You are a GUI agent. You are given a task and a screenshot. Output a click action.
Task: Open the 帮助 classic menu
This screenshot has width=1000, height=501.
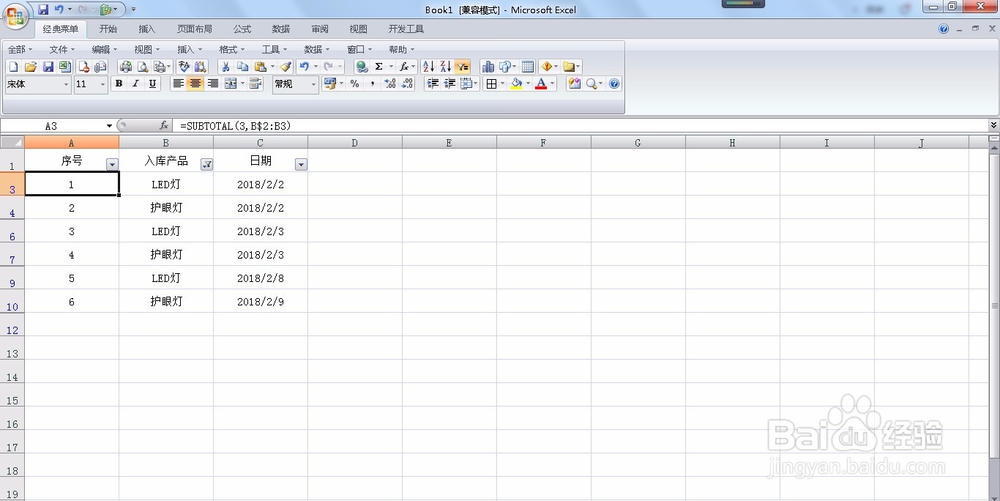click(401, 49)
